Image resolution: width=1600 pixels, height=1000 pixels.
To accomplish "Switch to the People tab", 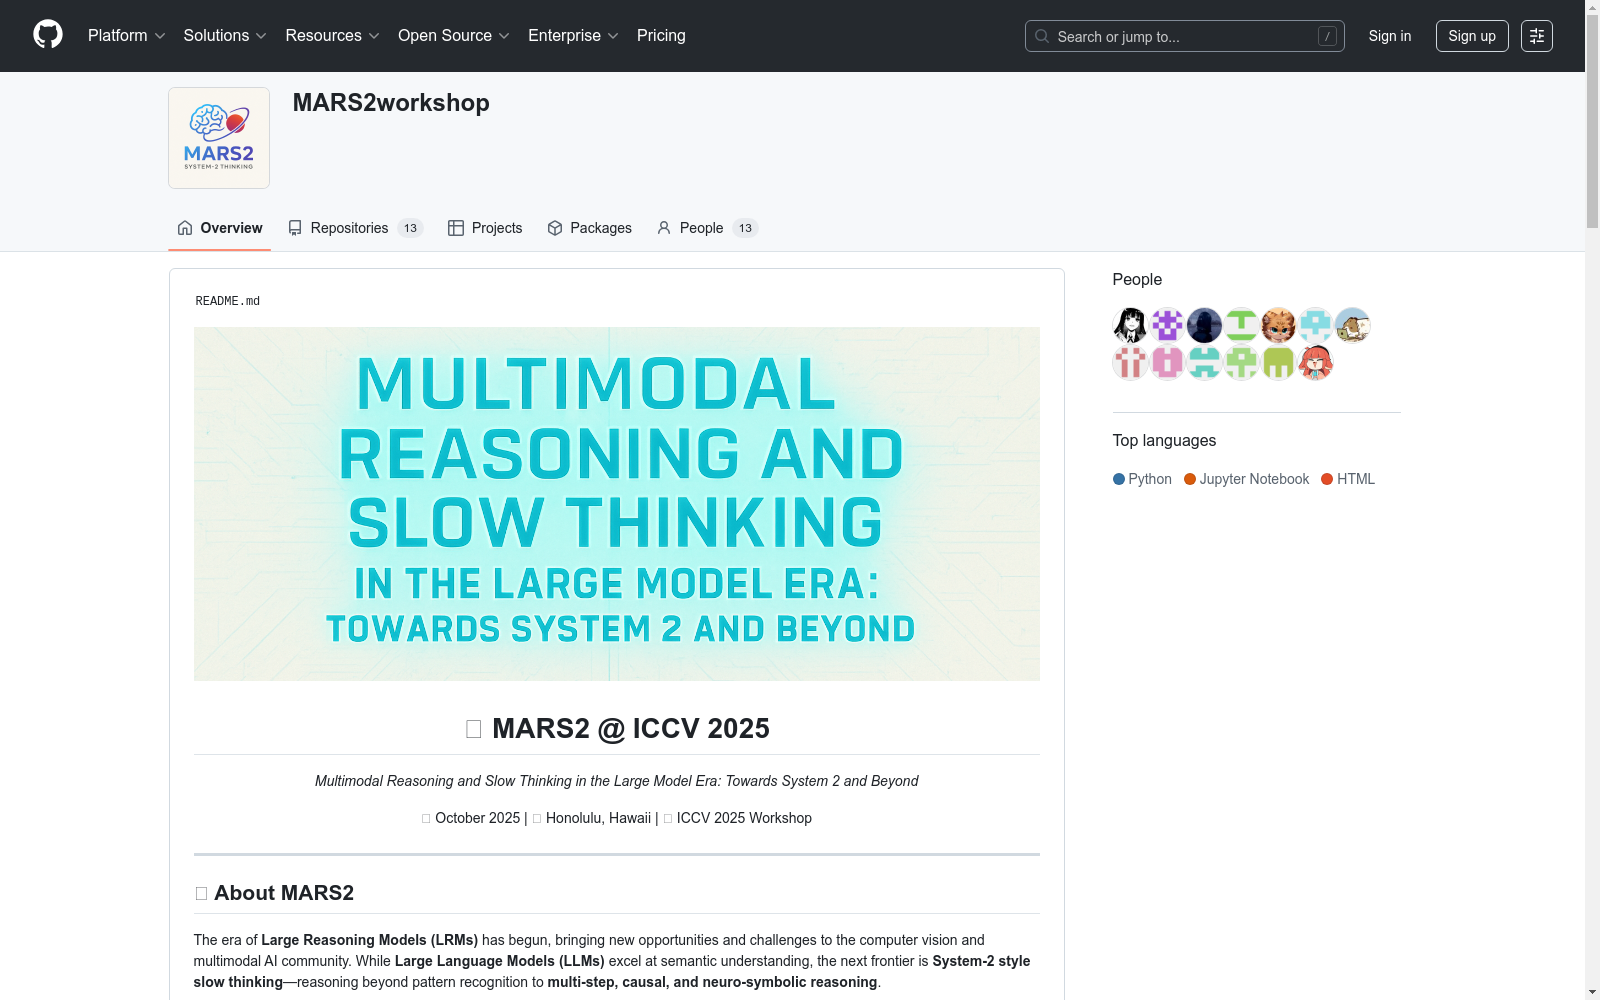I will (x=707, y=228).
